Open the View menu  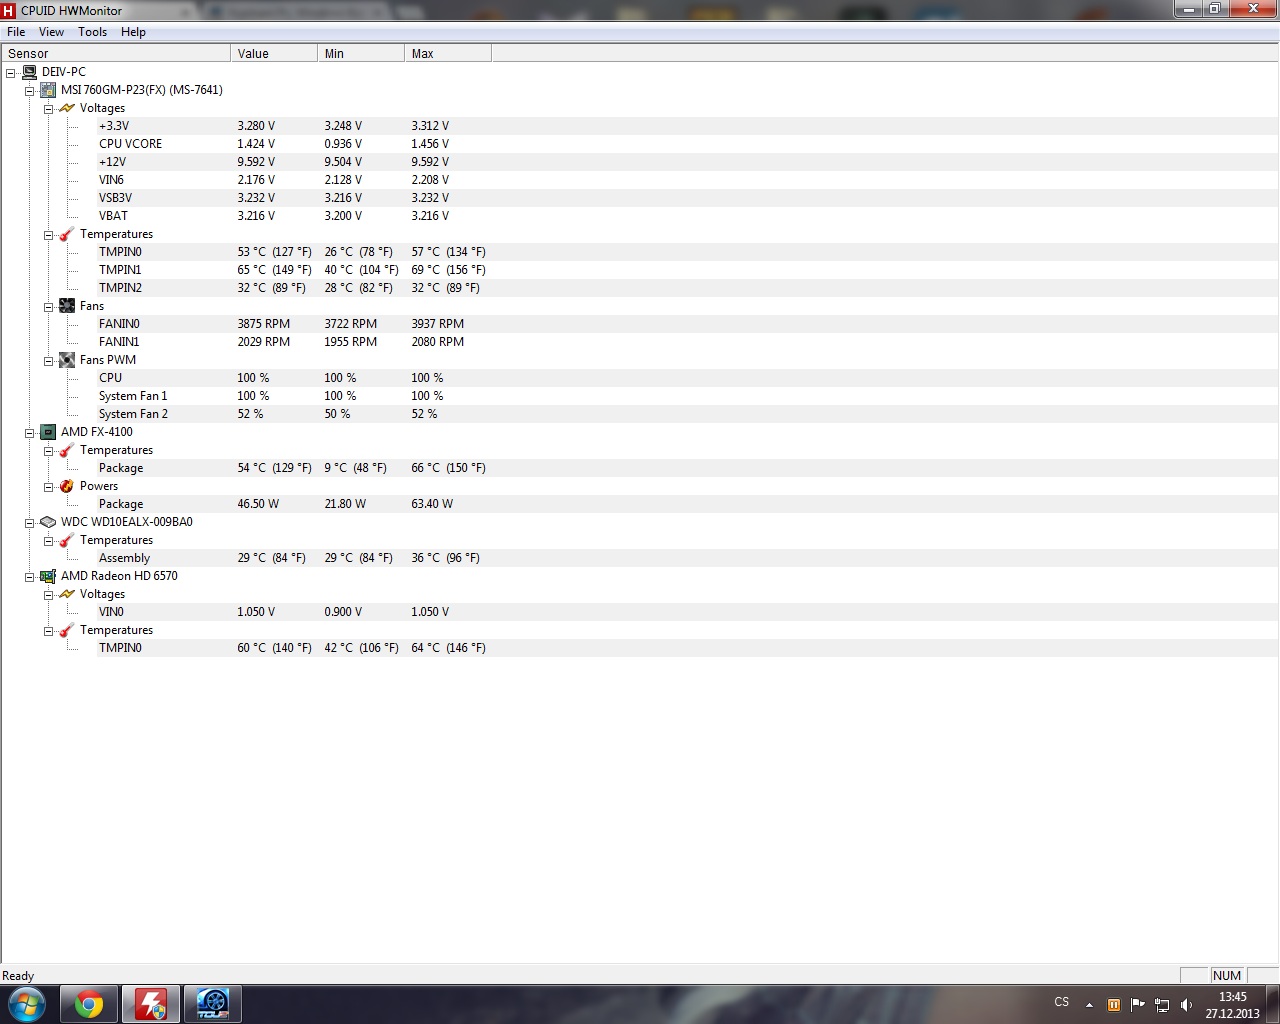tap(51, 32)
